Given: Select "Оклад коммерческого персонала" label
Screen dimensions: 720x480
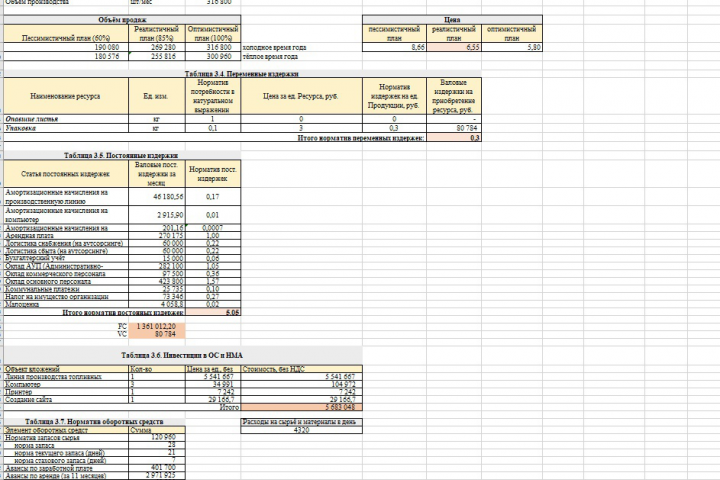Looking at the screenshot, I should [x=66, y=274].
